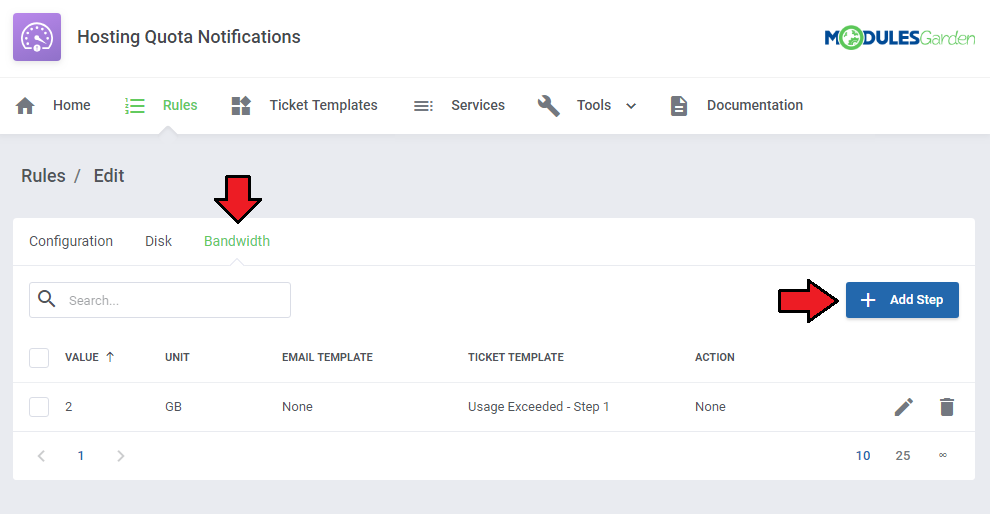Click the ACTION column header
990x514 pixels.
click(715, 357)
